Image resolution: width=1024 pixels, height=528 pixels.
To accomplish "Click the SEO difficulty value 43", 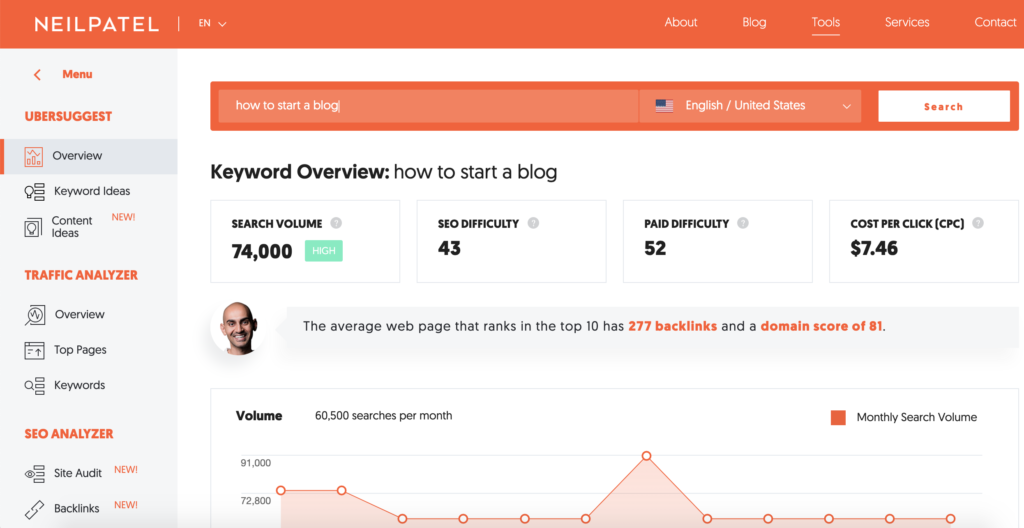I will click(x=449, y=248).
